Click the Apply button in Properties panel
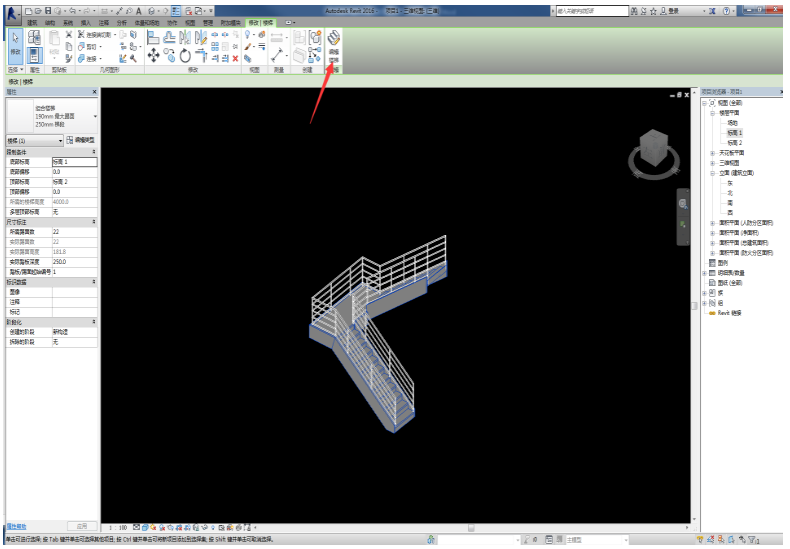 (82, 526)
